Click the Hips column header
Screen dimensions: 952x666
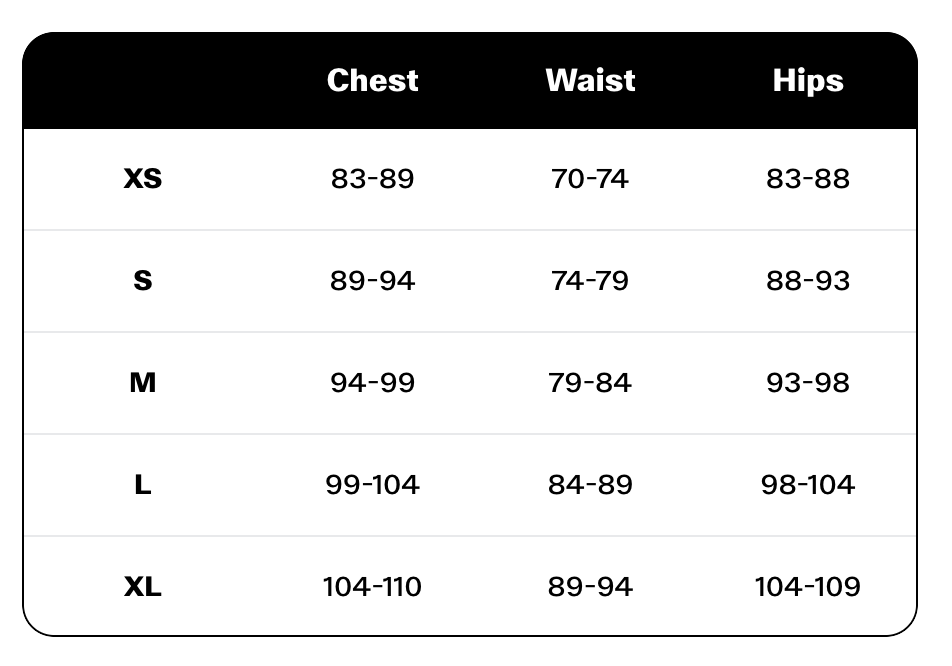tap(807, 80)
